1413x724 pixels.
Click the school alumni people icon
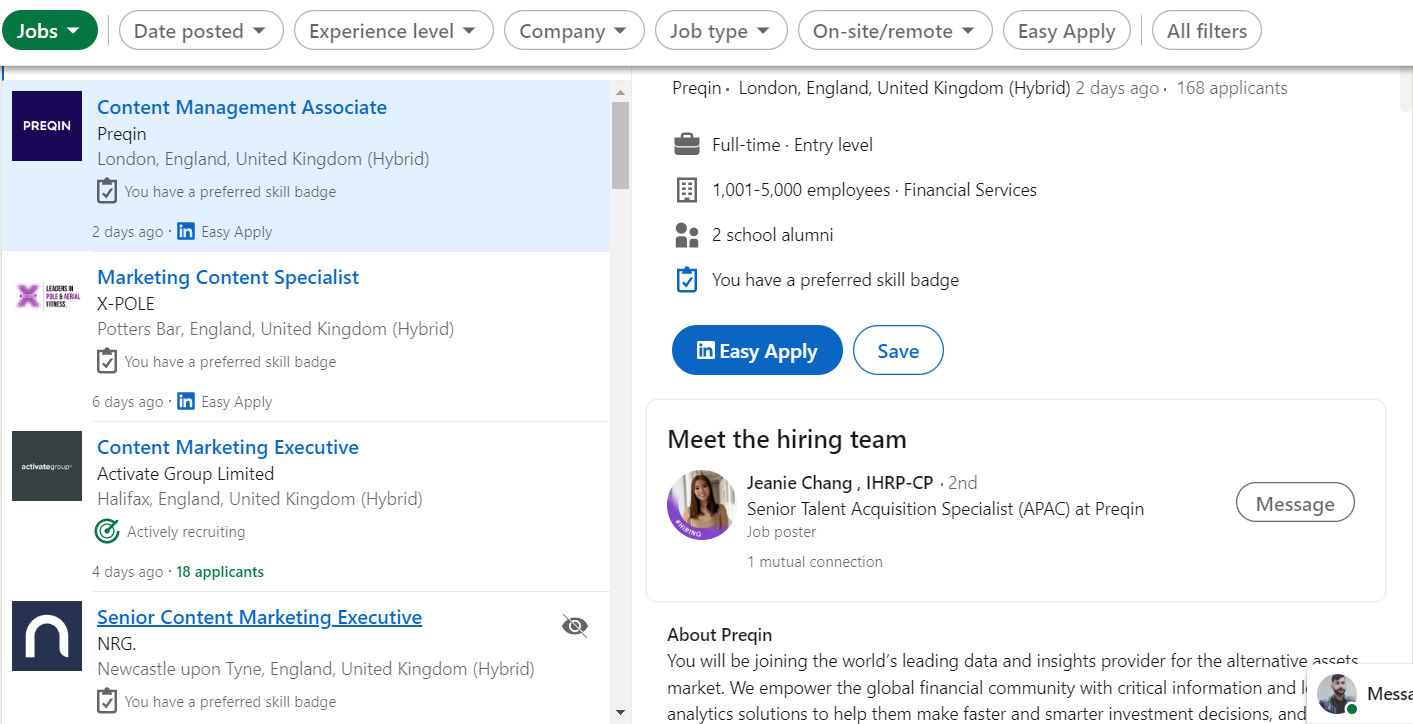[687, 235]
